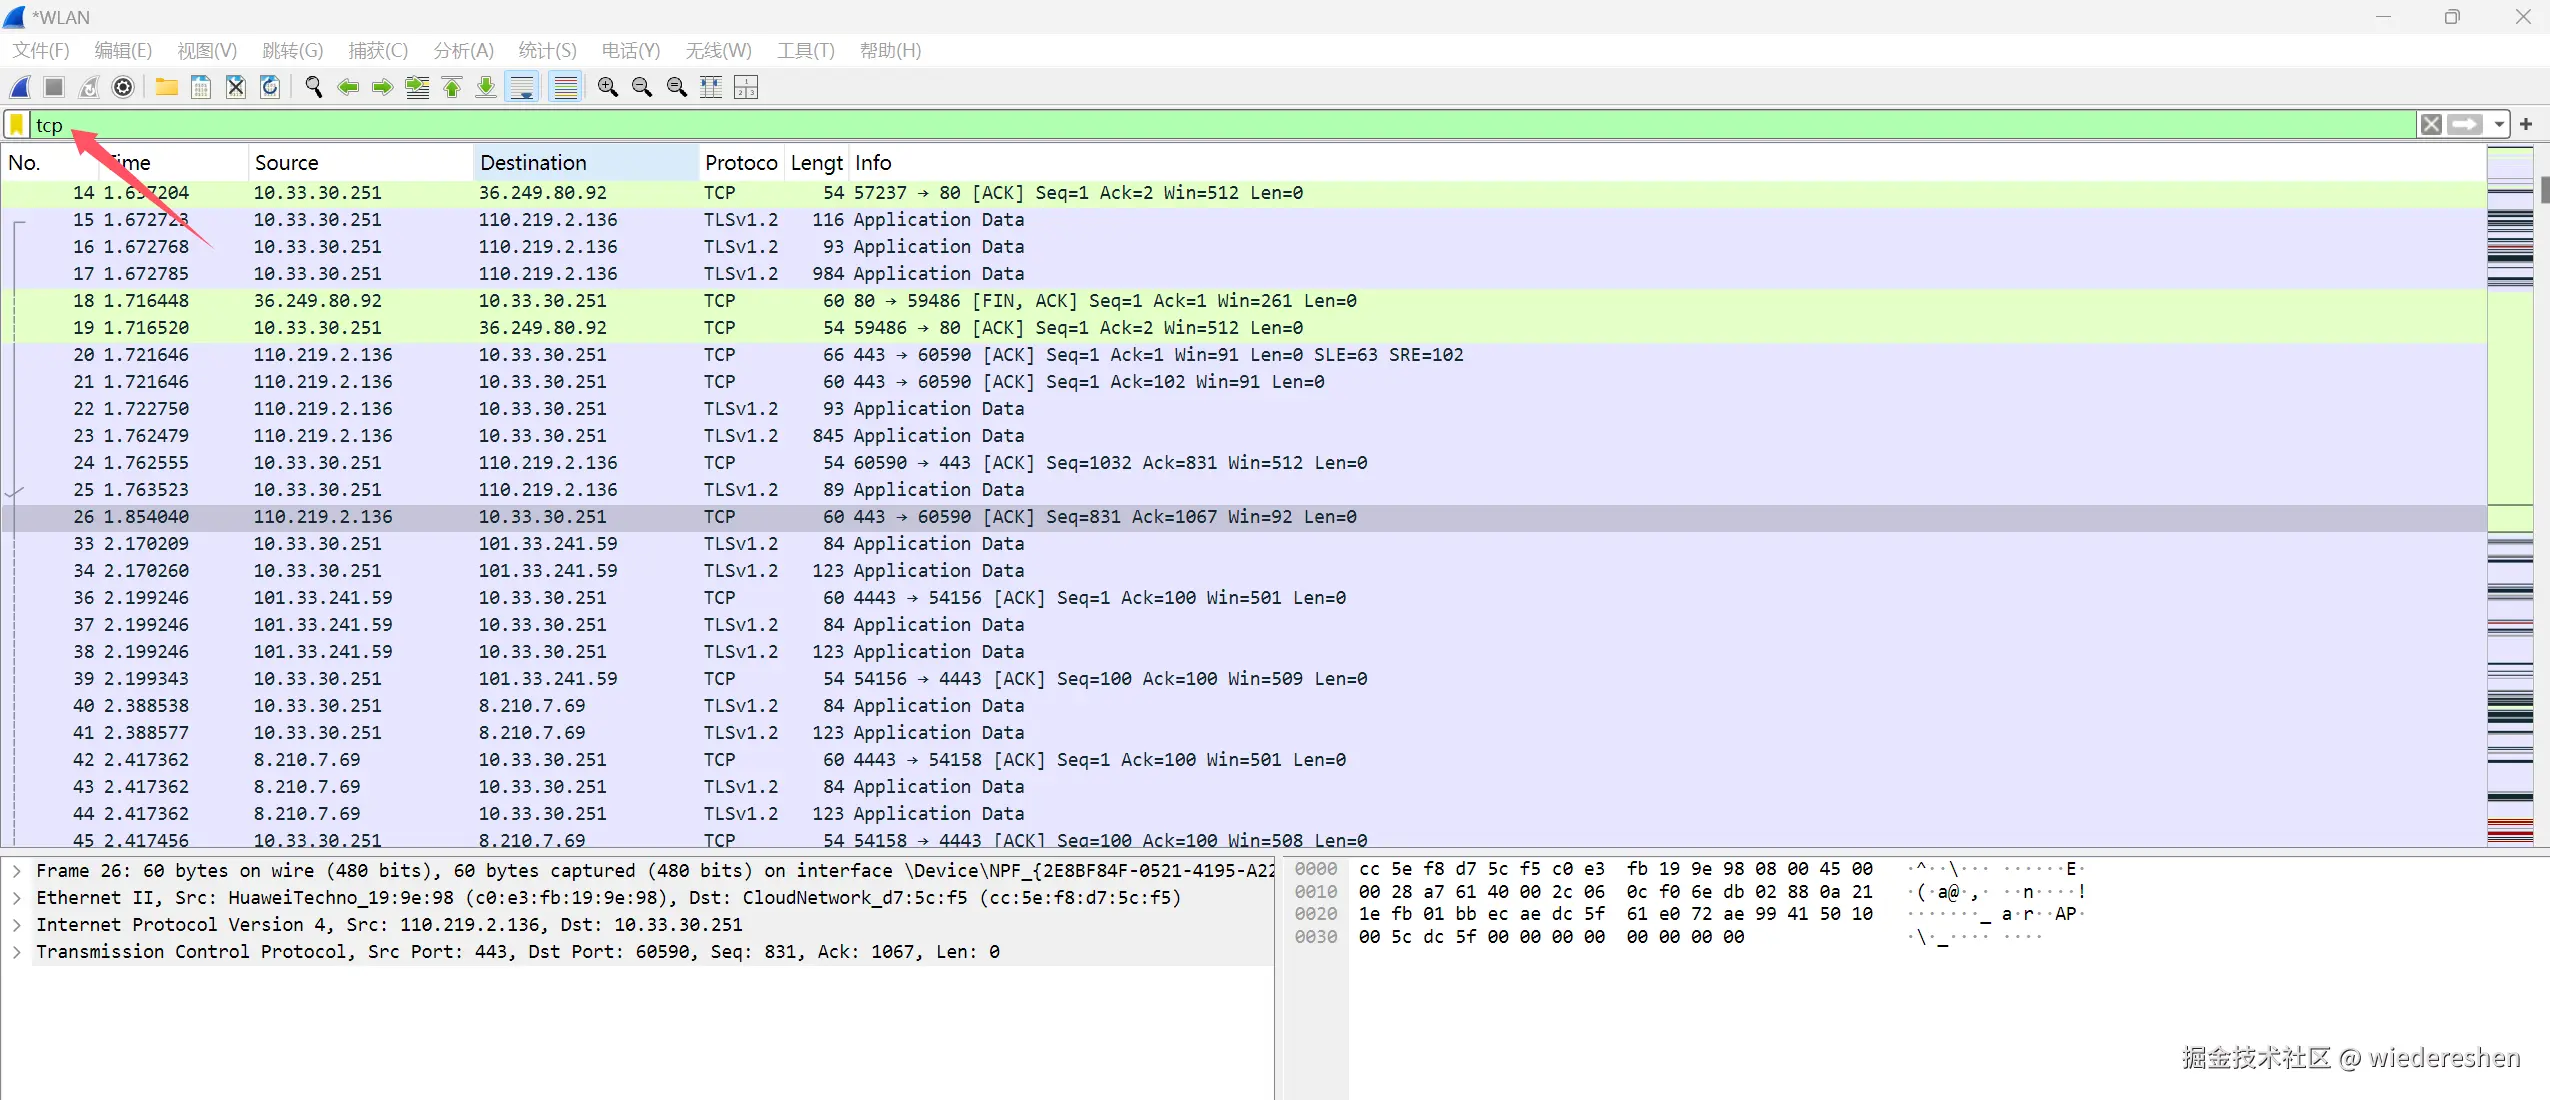
Task: Jump to the last packet
Action: coord(486,88)
